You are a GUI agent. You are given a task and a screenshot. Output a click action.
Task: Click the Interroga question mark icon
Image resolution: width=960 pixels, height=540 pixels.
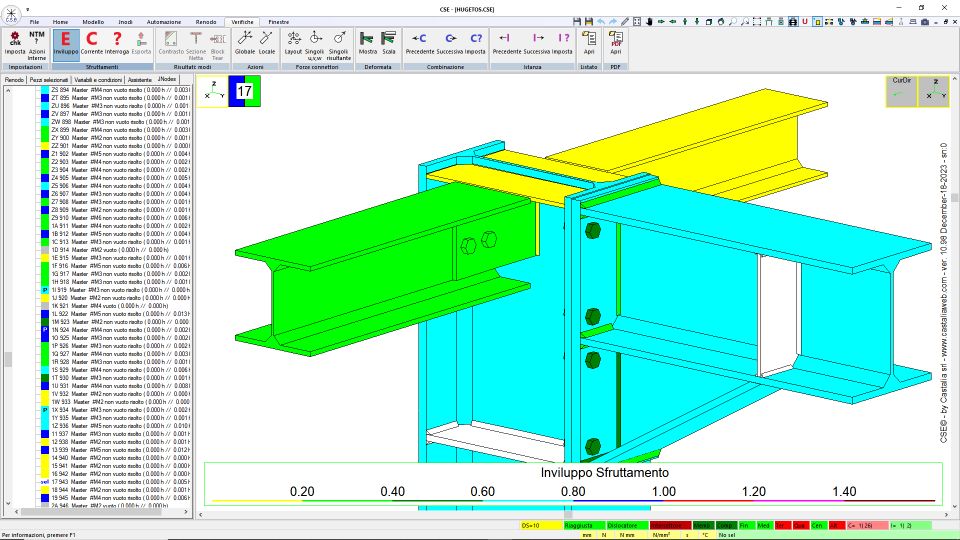pyautogui.click(x=117, y=44)
